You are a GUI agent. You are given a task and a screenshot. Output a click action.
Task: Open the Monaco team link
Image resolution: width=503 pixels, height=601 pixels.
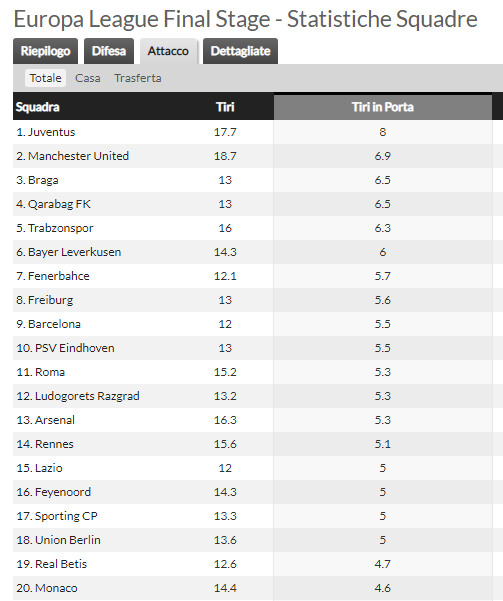pyautogui.click(x=56, y=588)
